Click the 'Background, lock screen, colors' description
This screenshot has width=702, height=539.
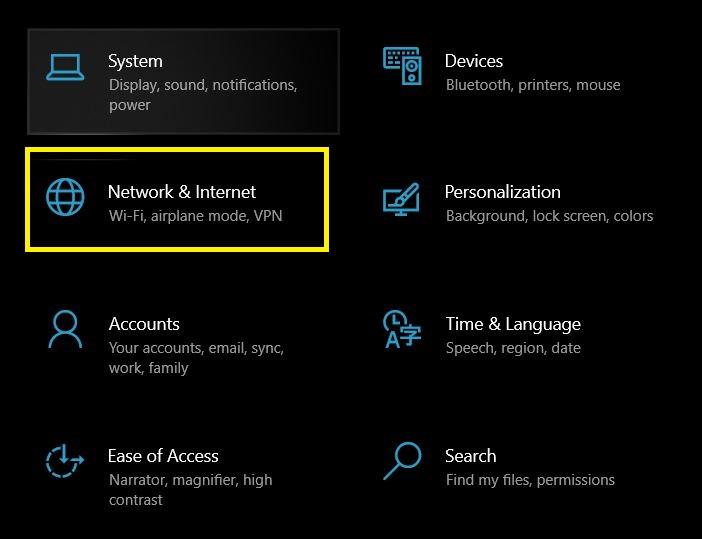(x=549, y=216)
